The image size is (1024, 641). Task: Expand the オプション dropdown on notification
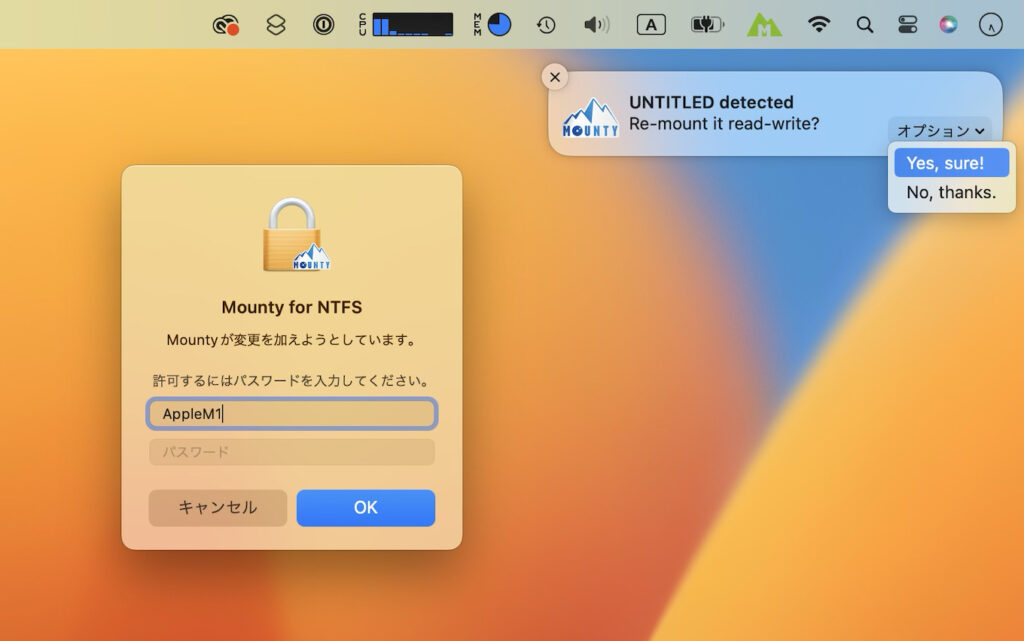(x=940, y=130)
